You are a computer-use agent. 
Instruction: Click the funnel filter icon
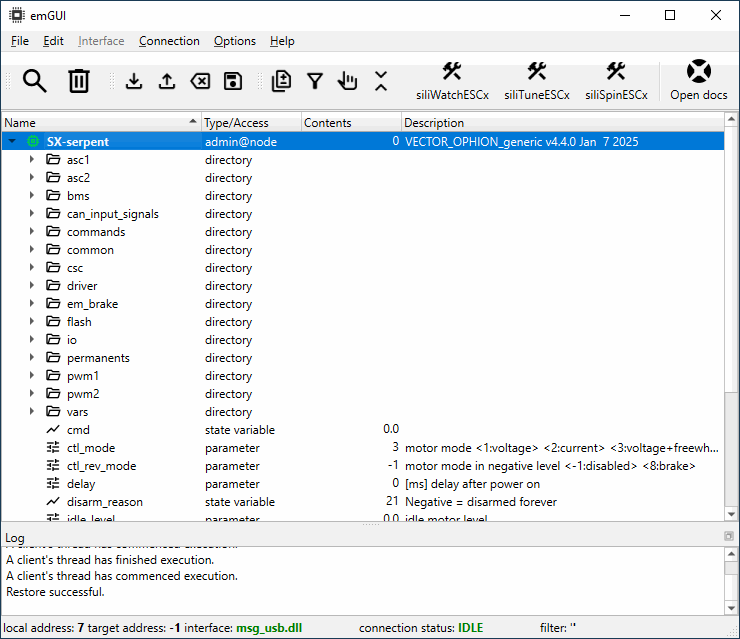click(315, 81)
